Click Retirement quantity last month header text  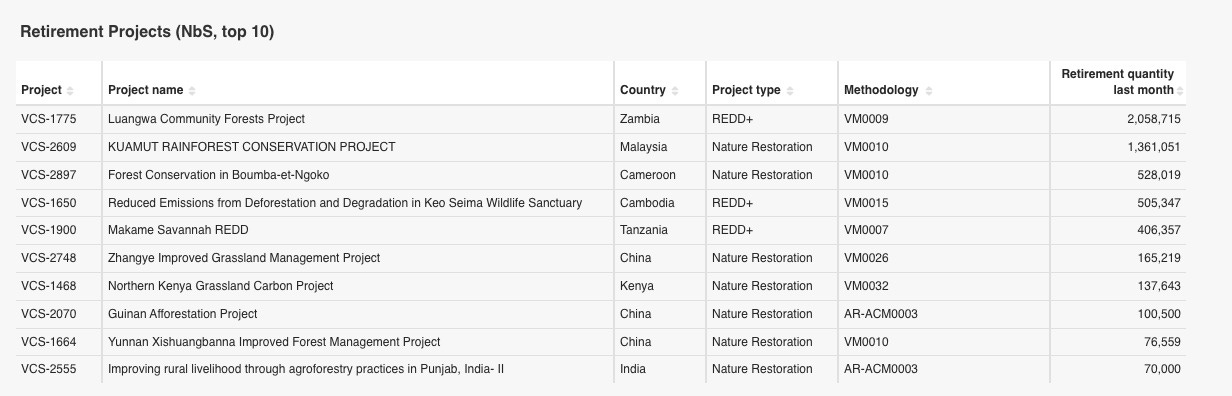(x=1118, y=82)
